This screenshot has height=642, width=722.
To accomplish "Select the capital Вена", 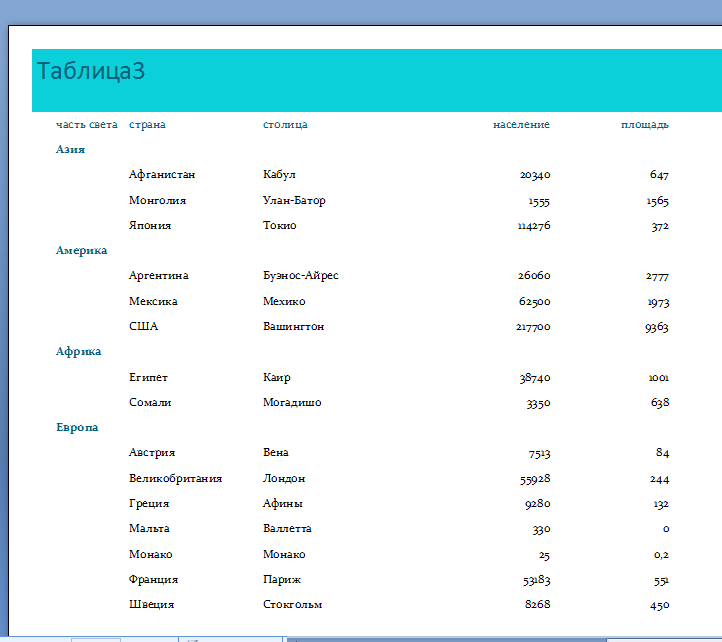I will tap(276, 452).
